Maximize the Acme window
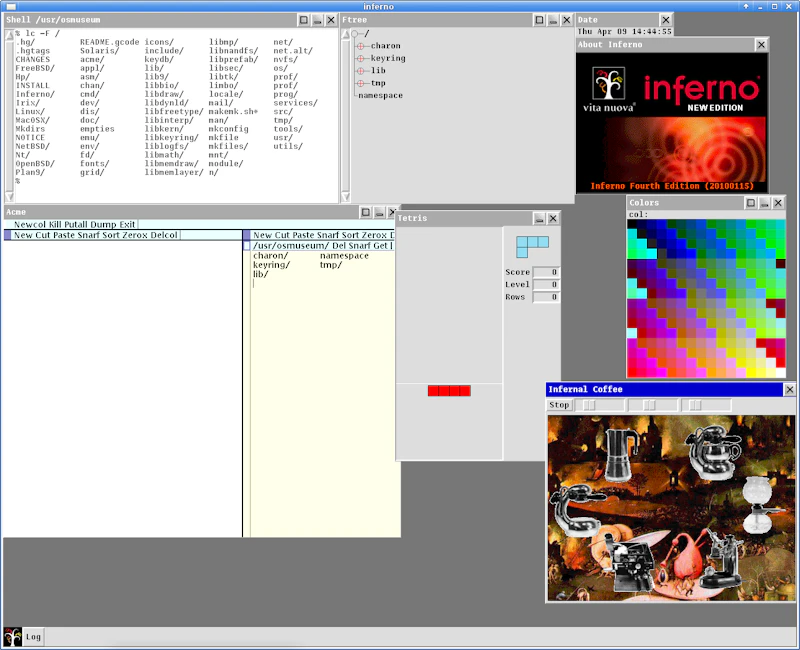Viewport: 800px width, 650px height. pyautogui.click(x=365, y=212)
